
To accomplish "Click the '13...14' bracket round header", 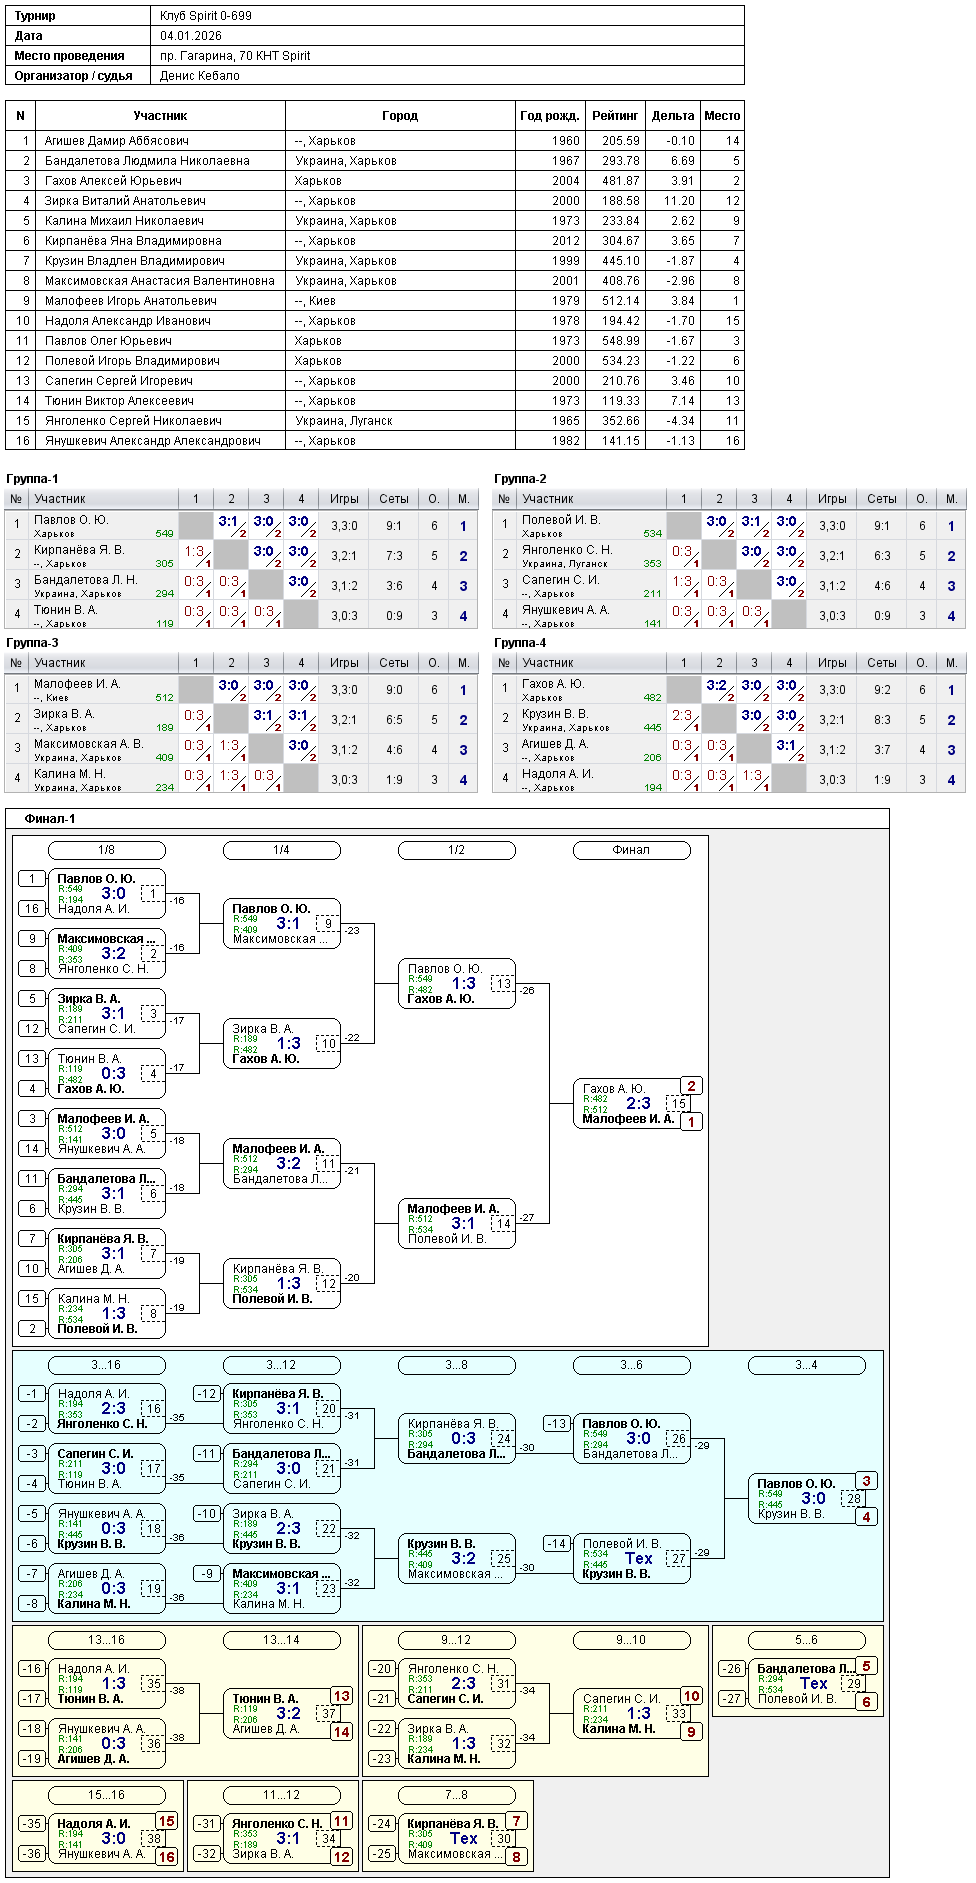I will point(281,1640).
